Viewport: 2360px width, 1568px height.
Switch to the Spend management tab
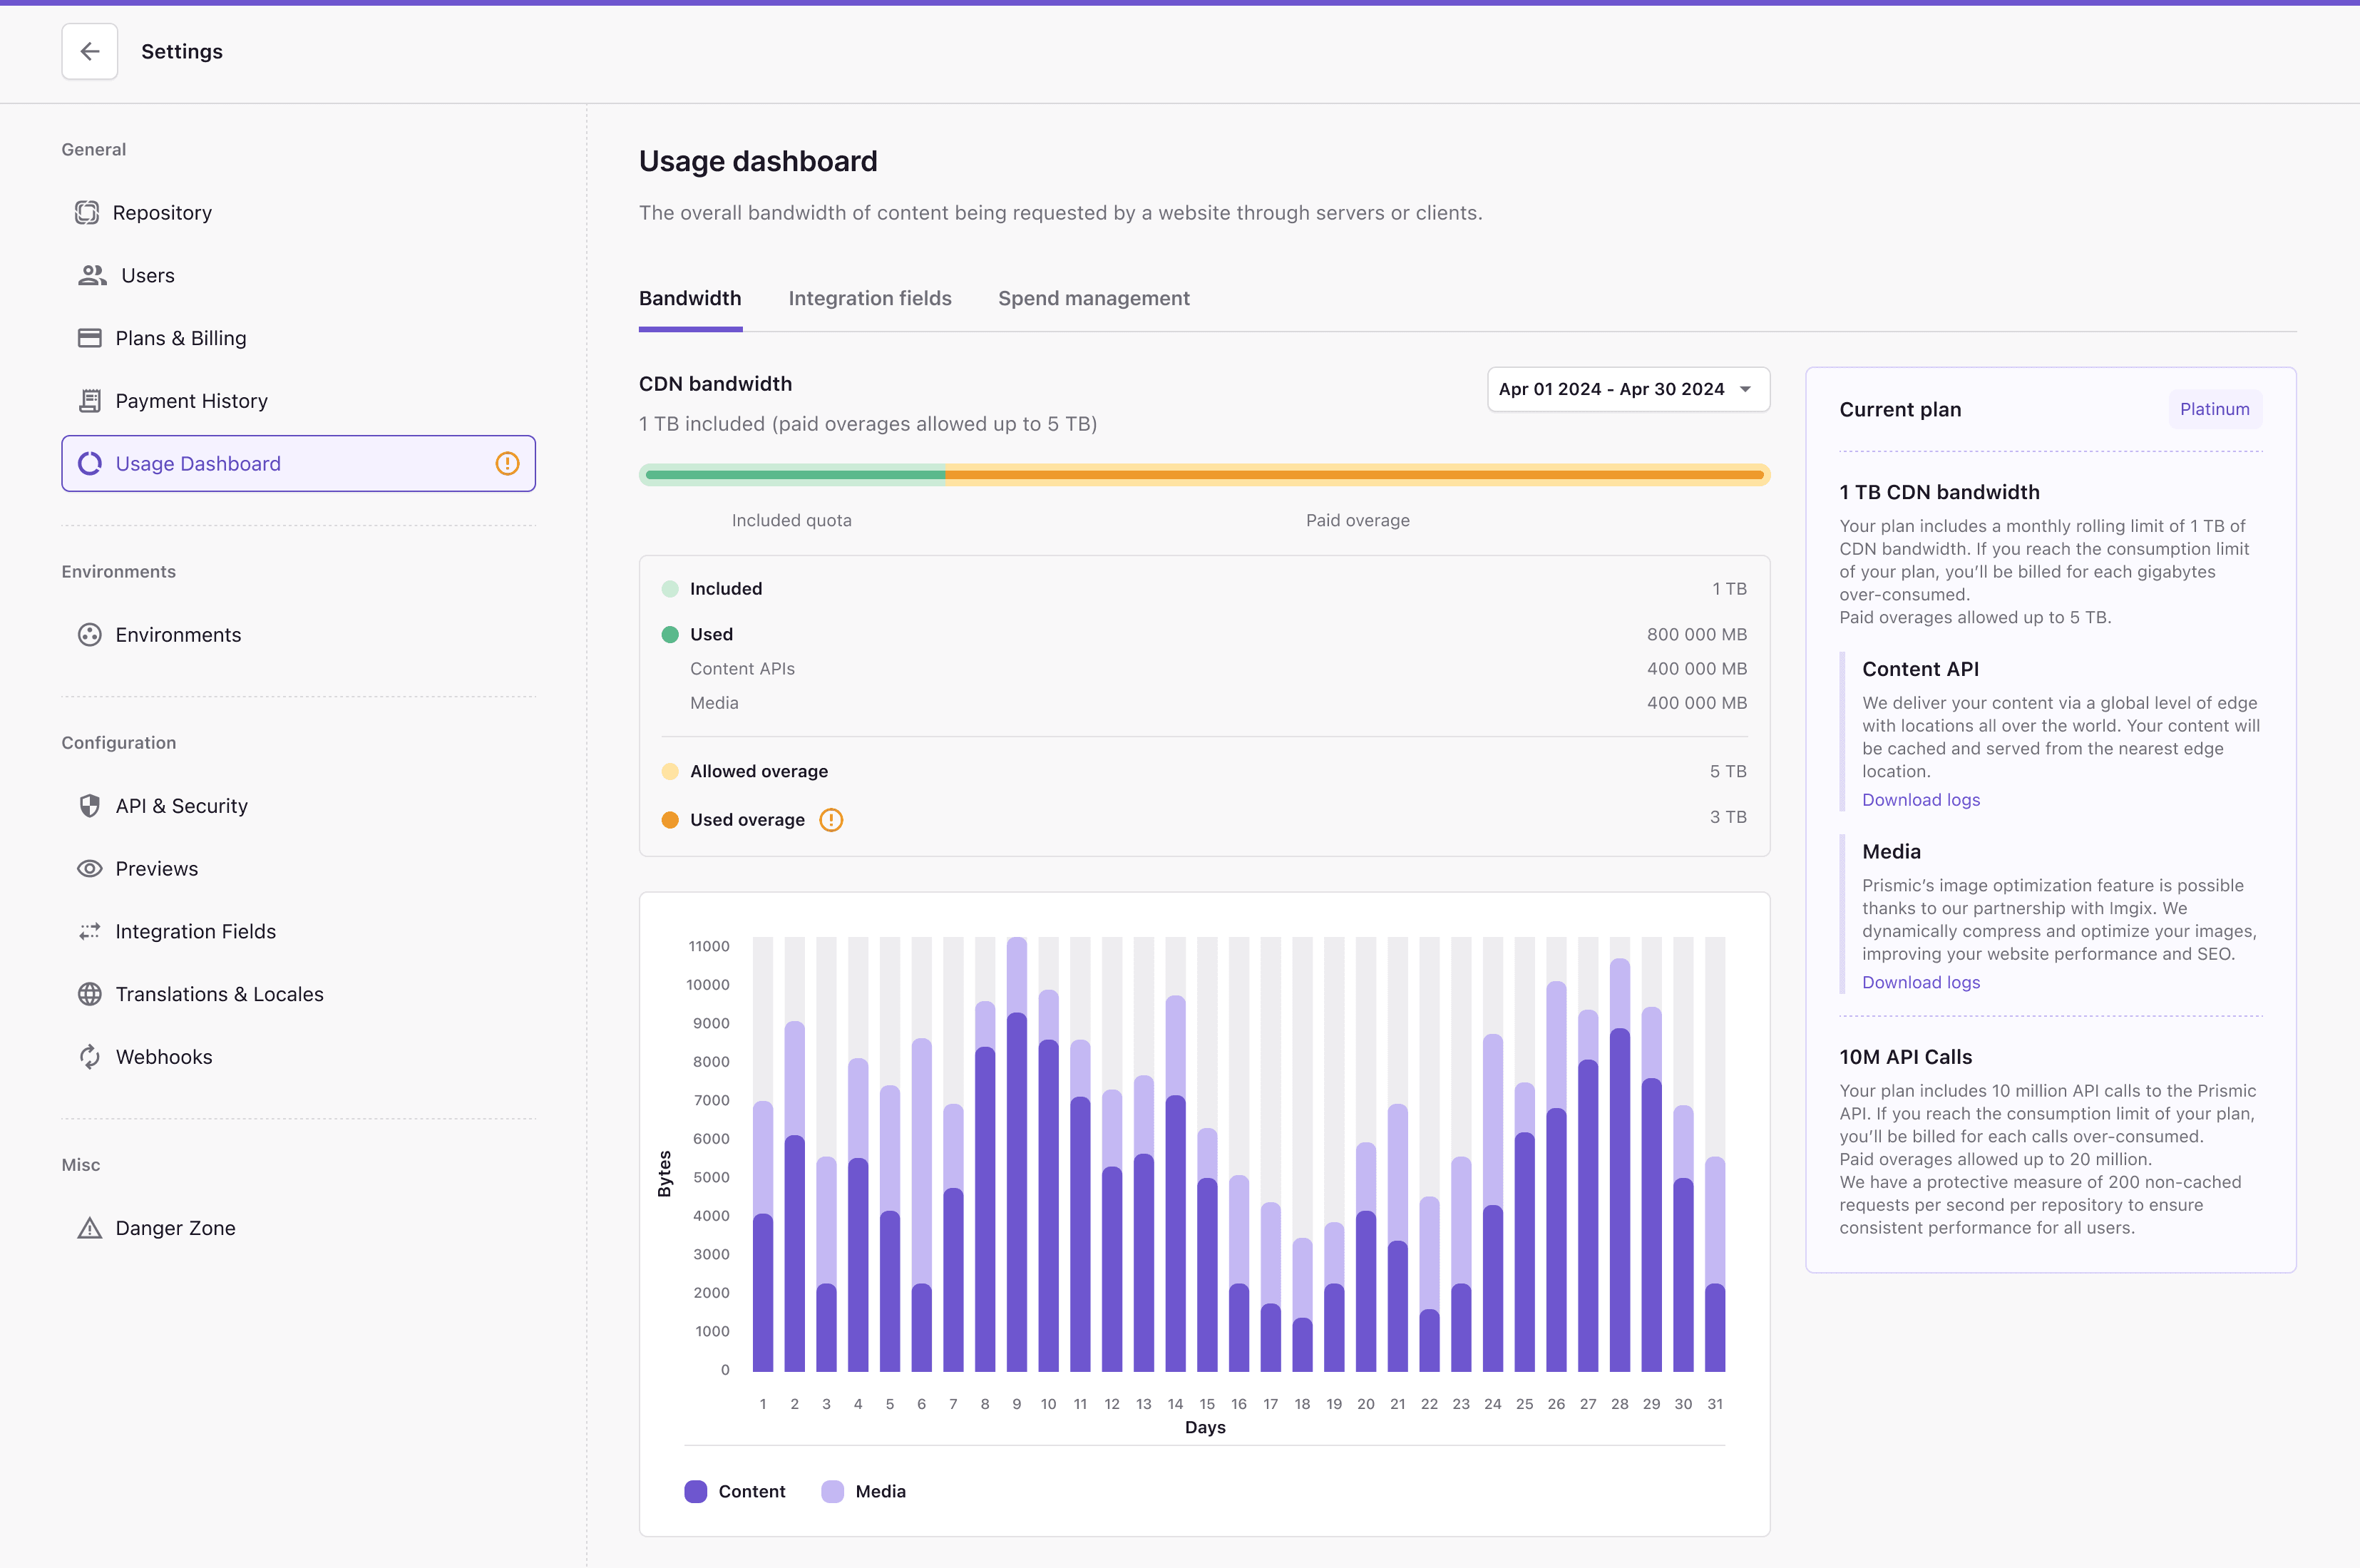[x=1093, y=298]
